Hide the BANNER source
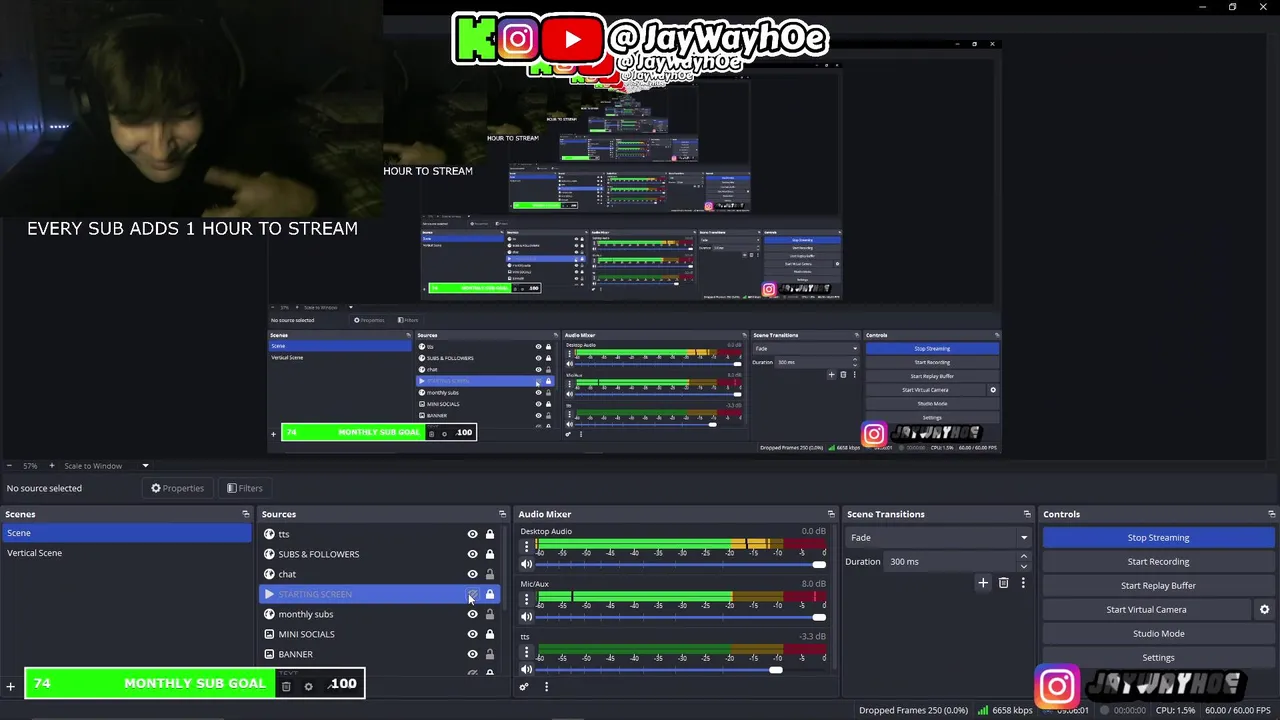This screenshot has width=1280, height=720. click(x=473, y=654)
